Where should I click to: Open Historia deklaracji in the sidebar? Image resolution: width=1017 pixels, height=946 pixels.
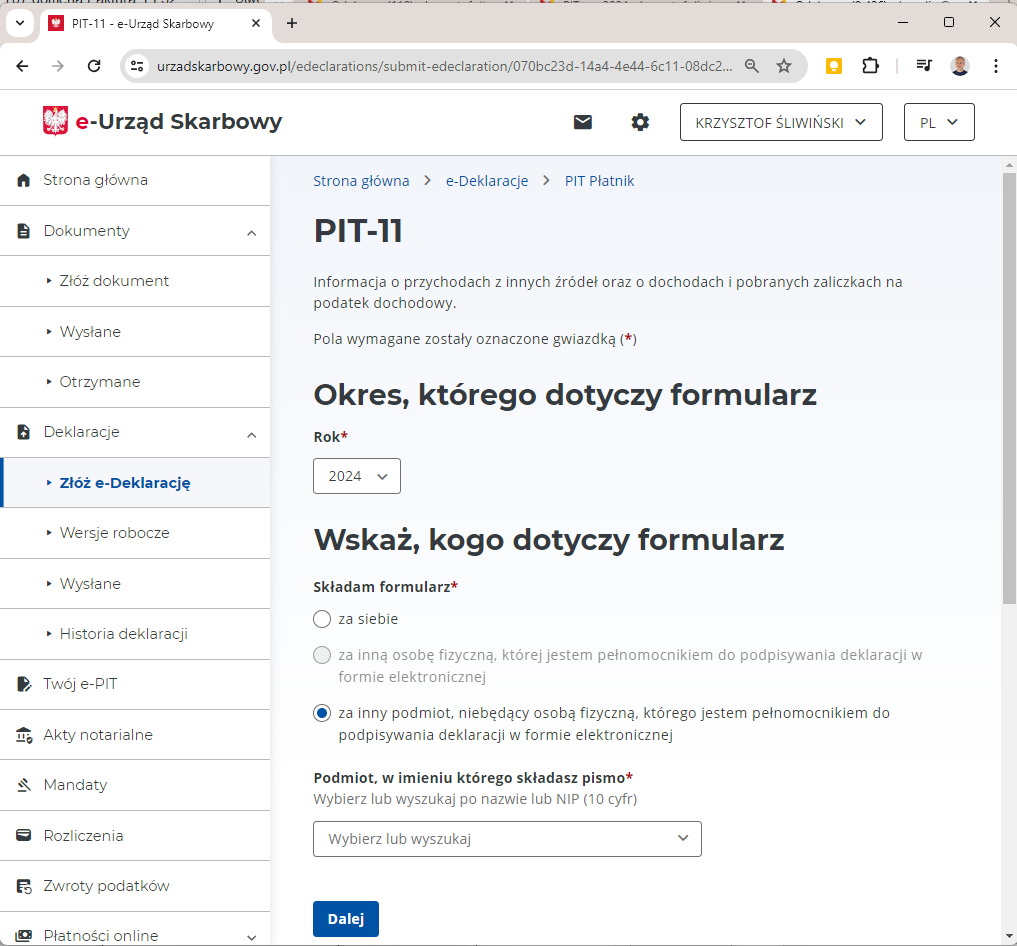[x=123, y=634]
